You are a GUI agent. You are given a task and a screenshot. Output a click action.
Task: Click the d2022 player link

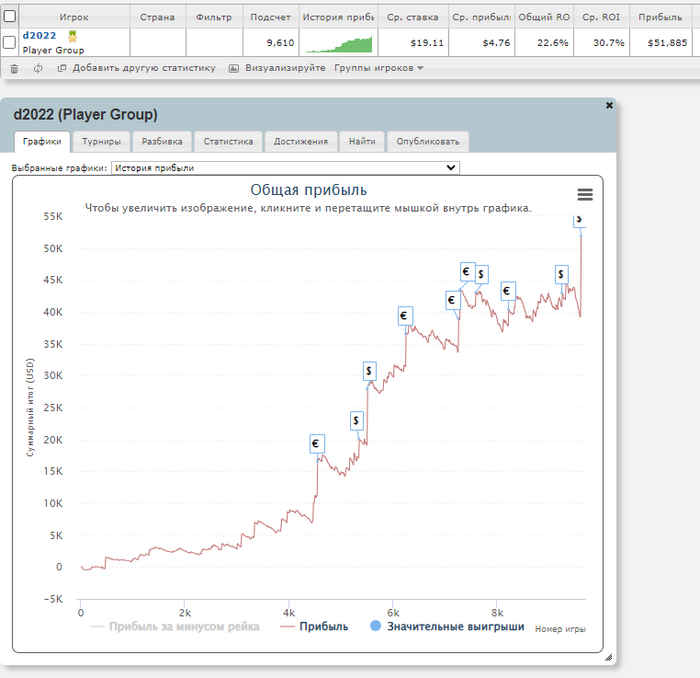pos(39,36)
